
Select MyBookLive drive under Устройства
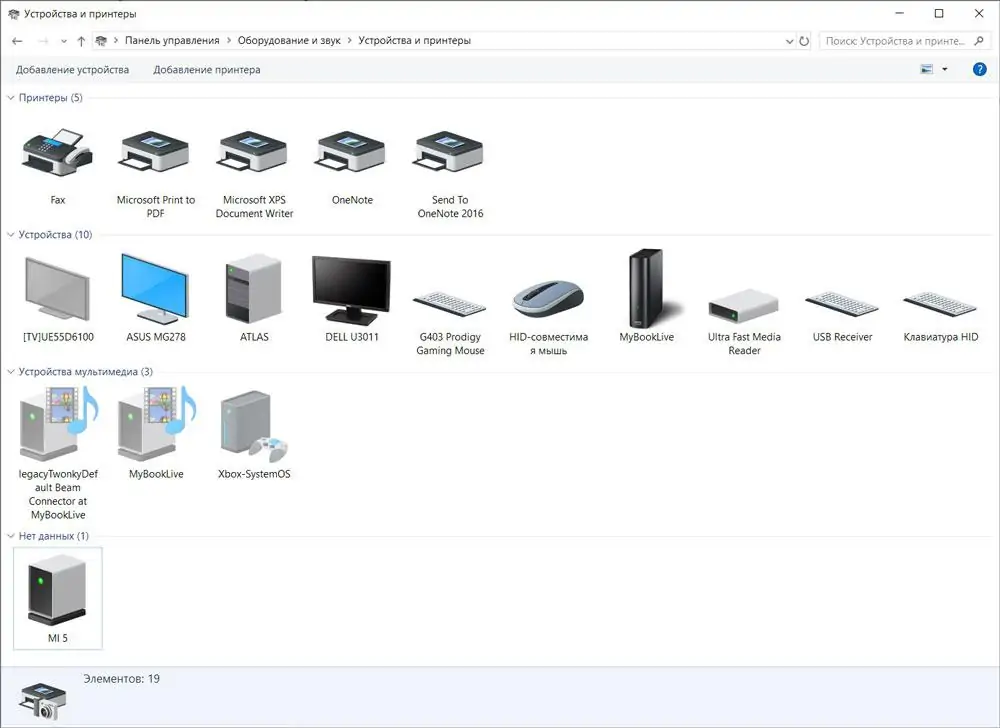(x=647, y=287)
